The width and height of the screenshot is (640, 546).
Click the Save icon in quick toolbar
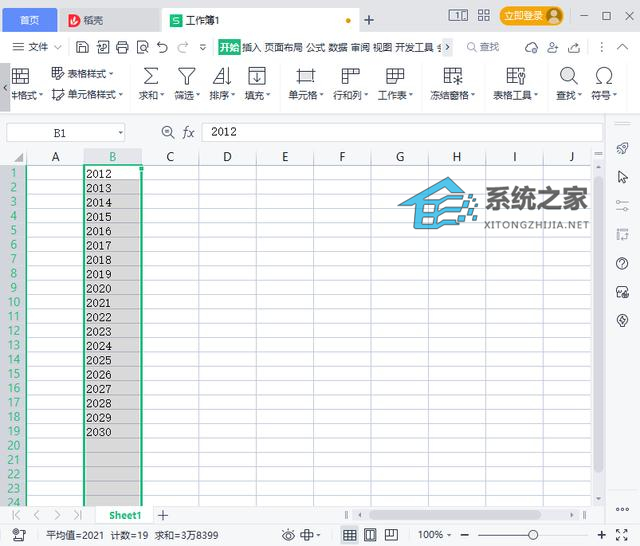[82, 47]
